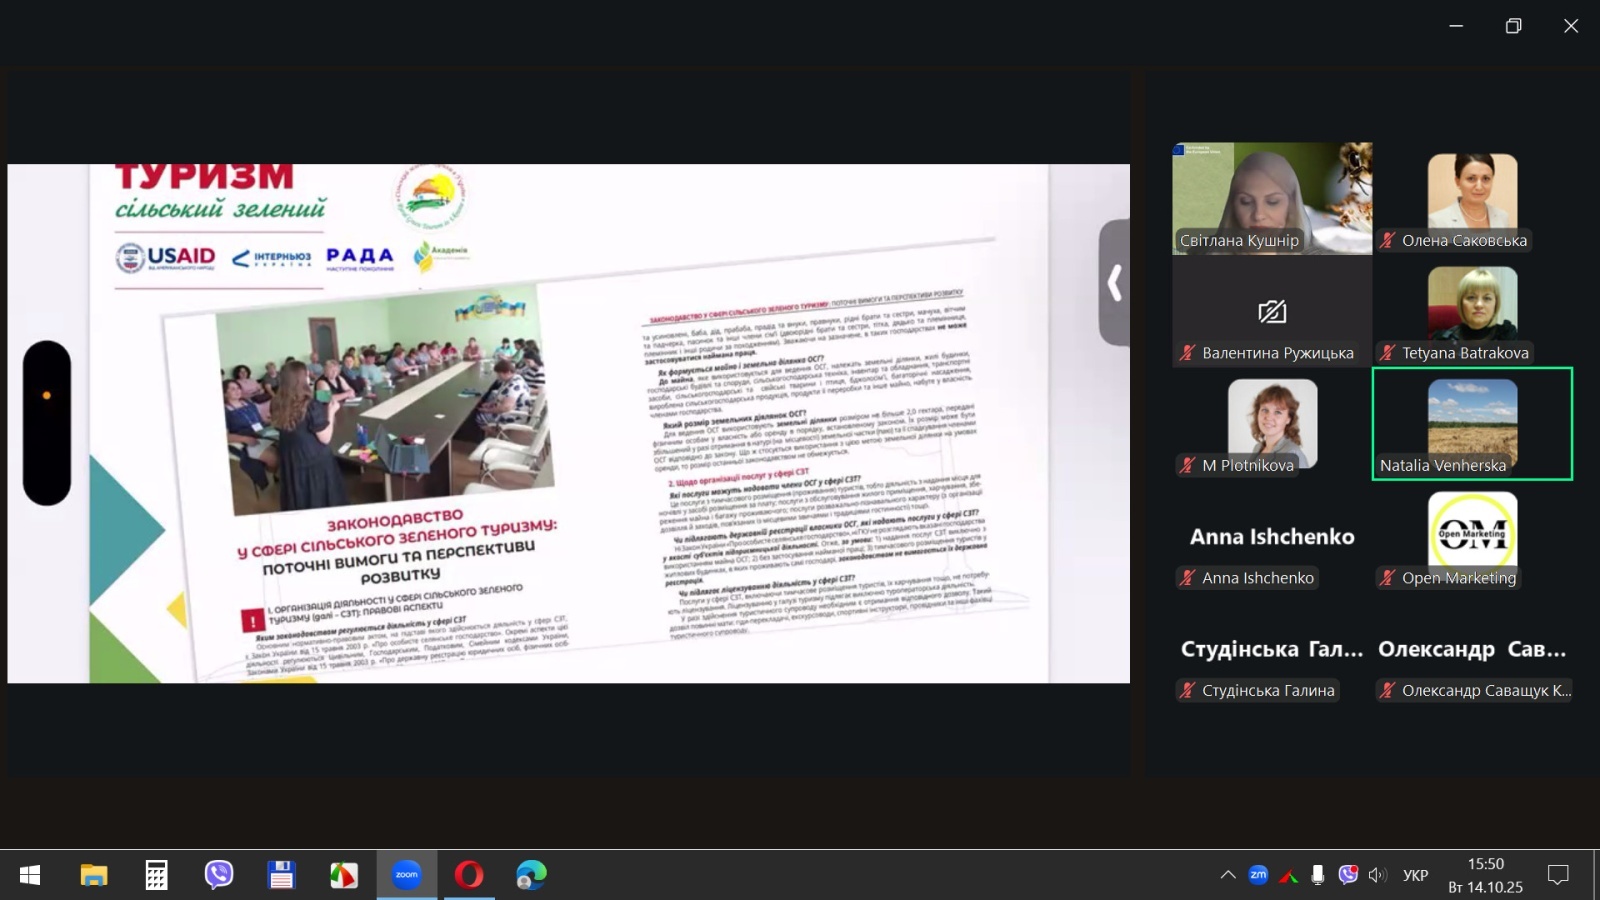Select the Natalia Venherska participant tile
The height and width of the screenshot is (900, 1600).
pyautogui.click(x=1472, y=423)
